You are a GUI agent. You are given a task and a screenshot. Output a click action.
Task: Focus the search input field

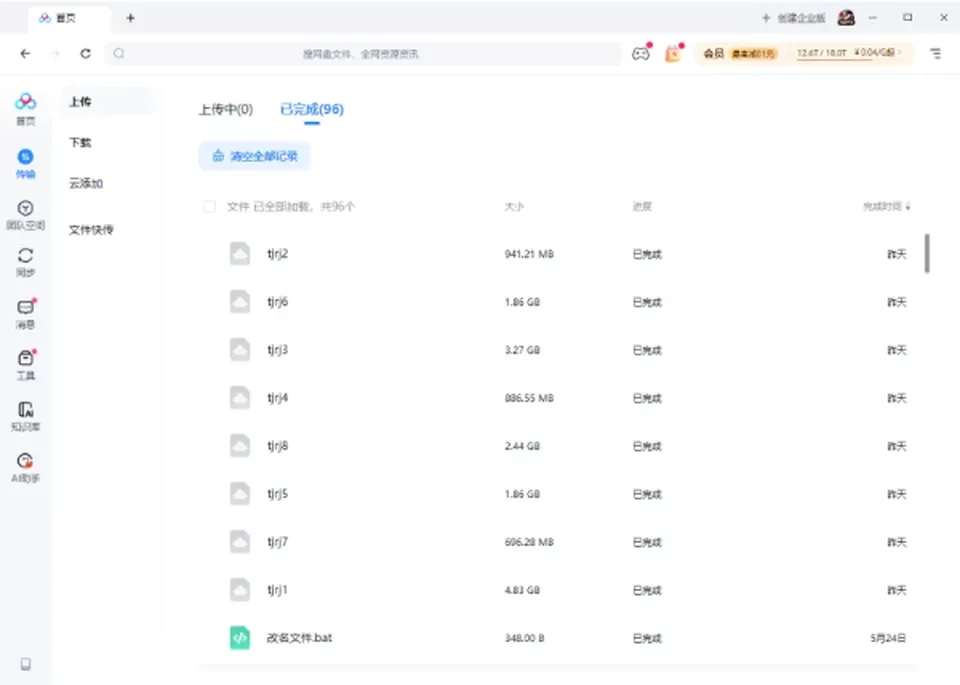(362, 54)
